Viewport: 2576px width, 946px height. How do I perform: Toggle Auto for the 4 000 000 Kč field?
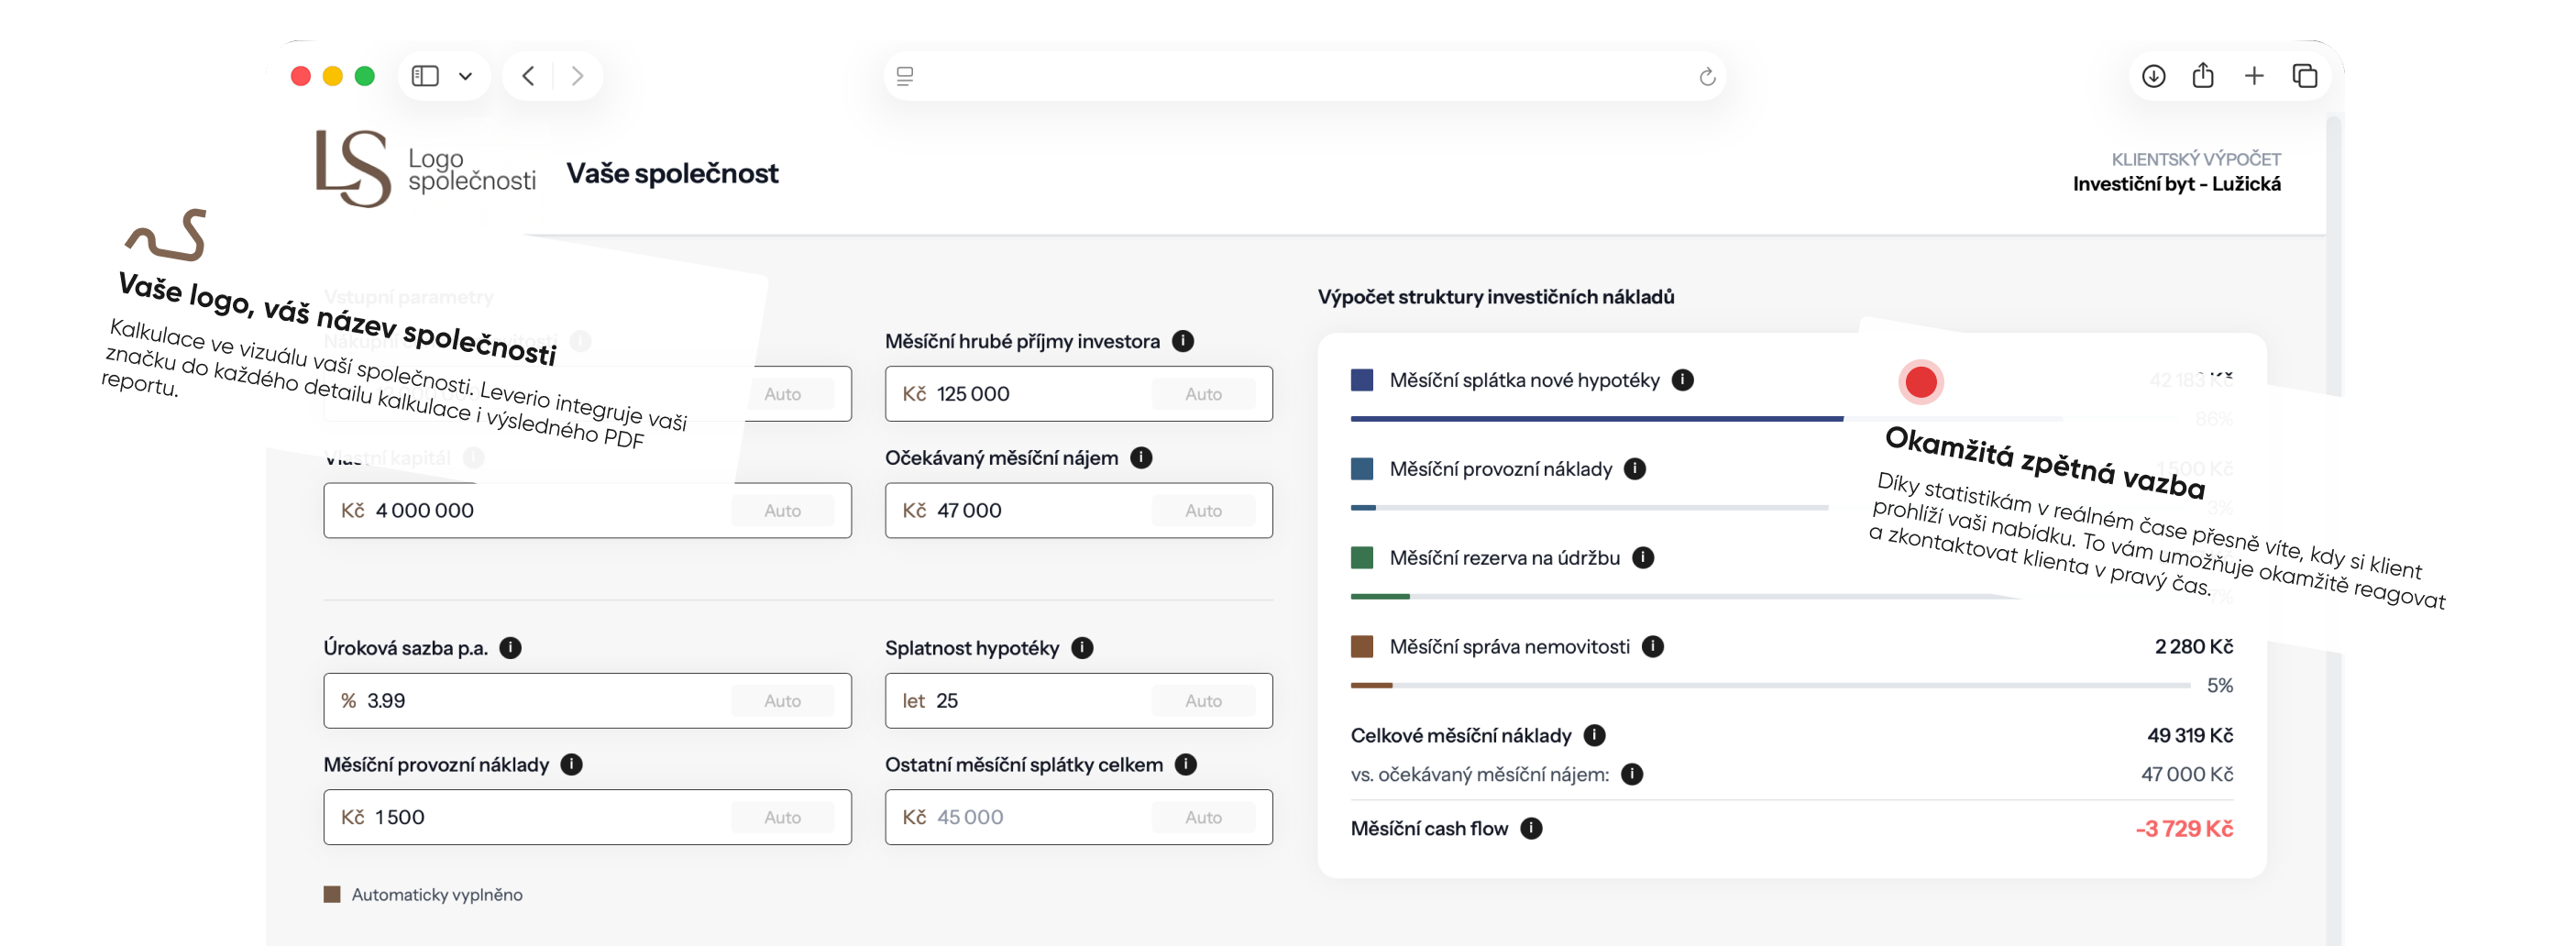point(782,511)
